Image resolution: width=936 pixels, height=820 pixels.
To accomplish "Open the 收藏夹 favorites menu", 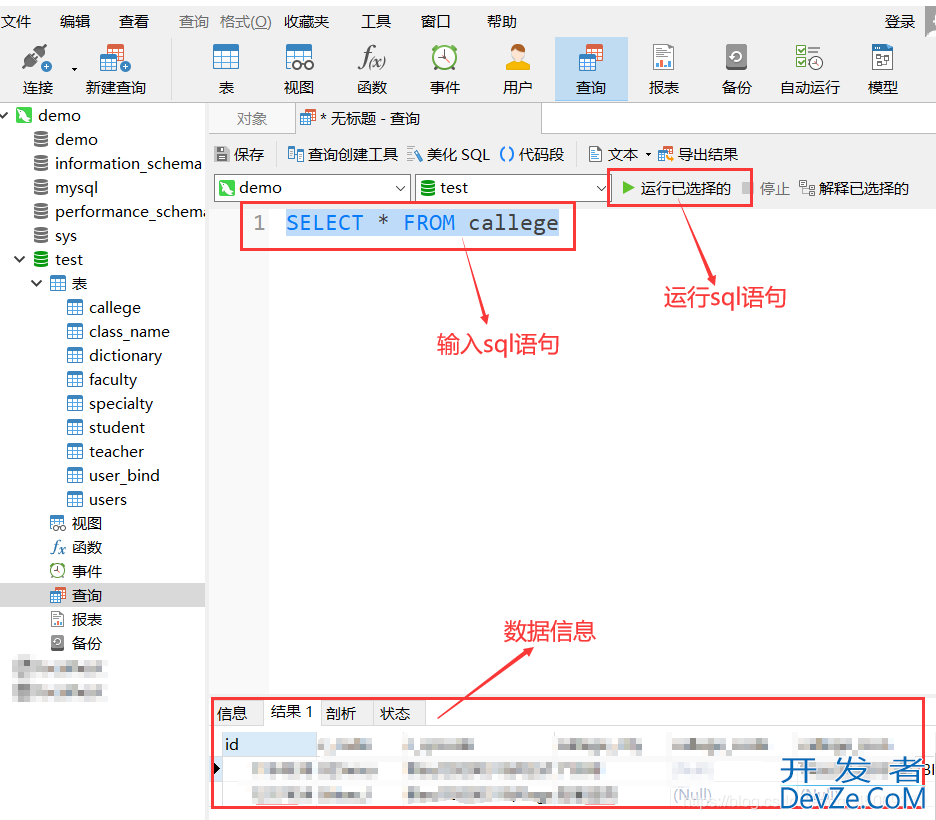I will pyautogui.click(x=306, y=22).
